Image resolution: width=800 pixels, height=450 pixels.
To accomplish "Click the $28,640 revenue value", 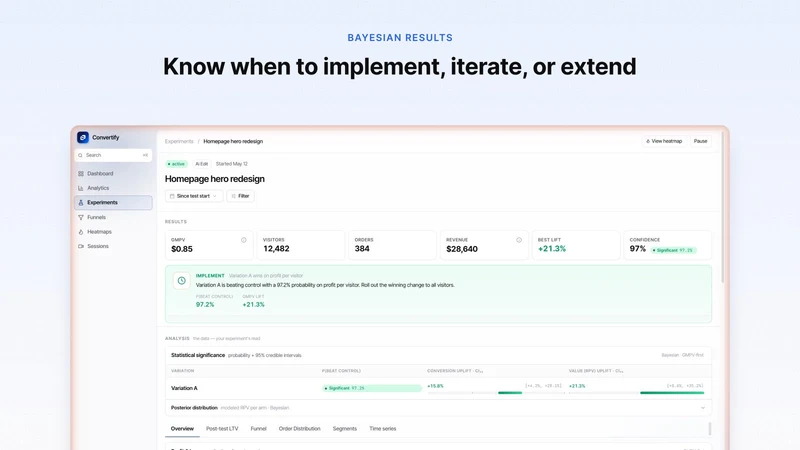I will [x=462, y=249].
